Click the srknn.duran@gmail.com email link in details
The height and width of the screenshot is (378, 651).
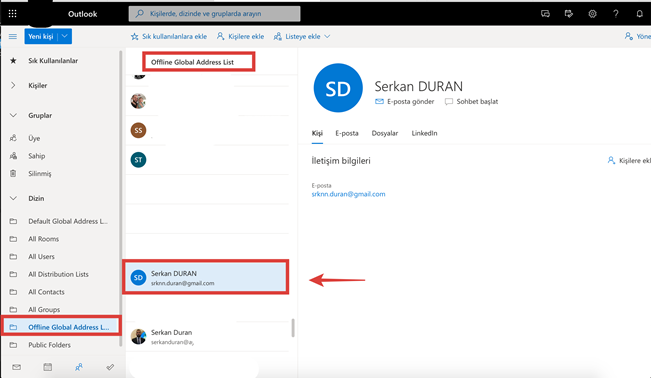pos(348,194)
